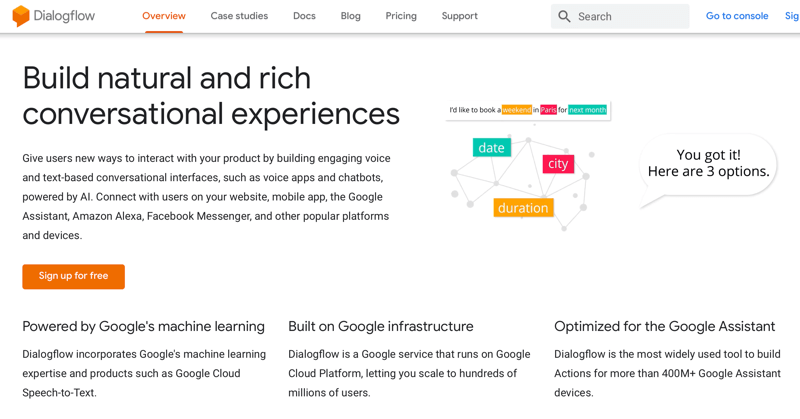Image resolution: width=800 pixels, height=419 pixels.
Task: Click heading 'Optimized for the Google Assistant'
Action: (x=664, y=326)
